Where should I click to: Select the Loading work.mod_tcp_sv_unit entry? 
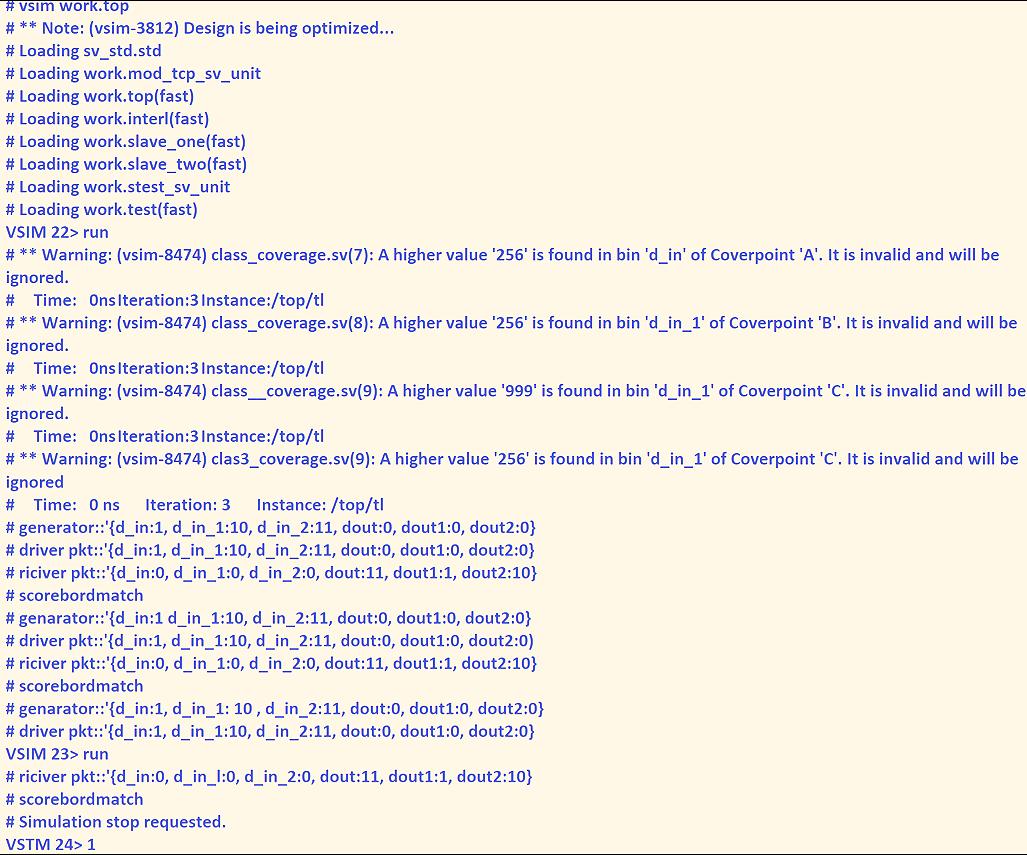(133, 73)
